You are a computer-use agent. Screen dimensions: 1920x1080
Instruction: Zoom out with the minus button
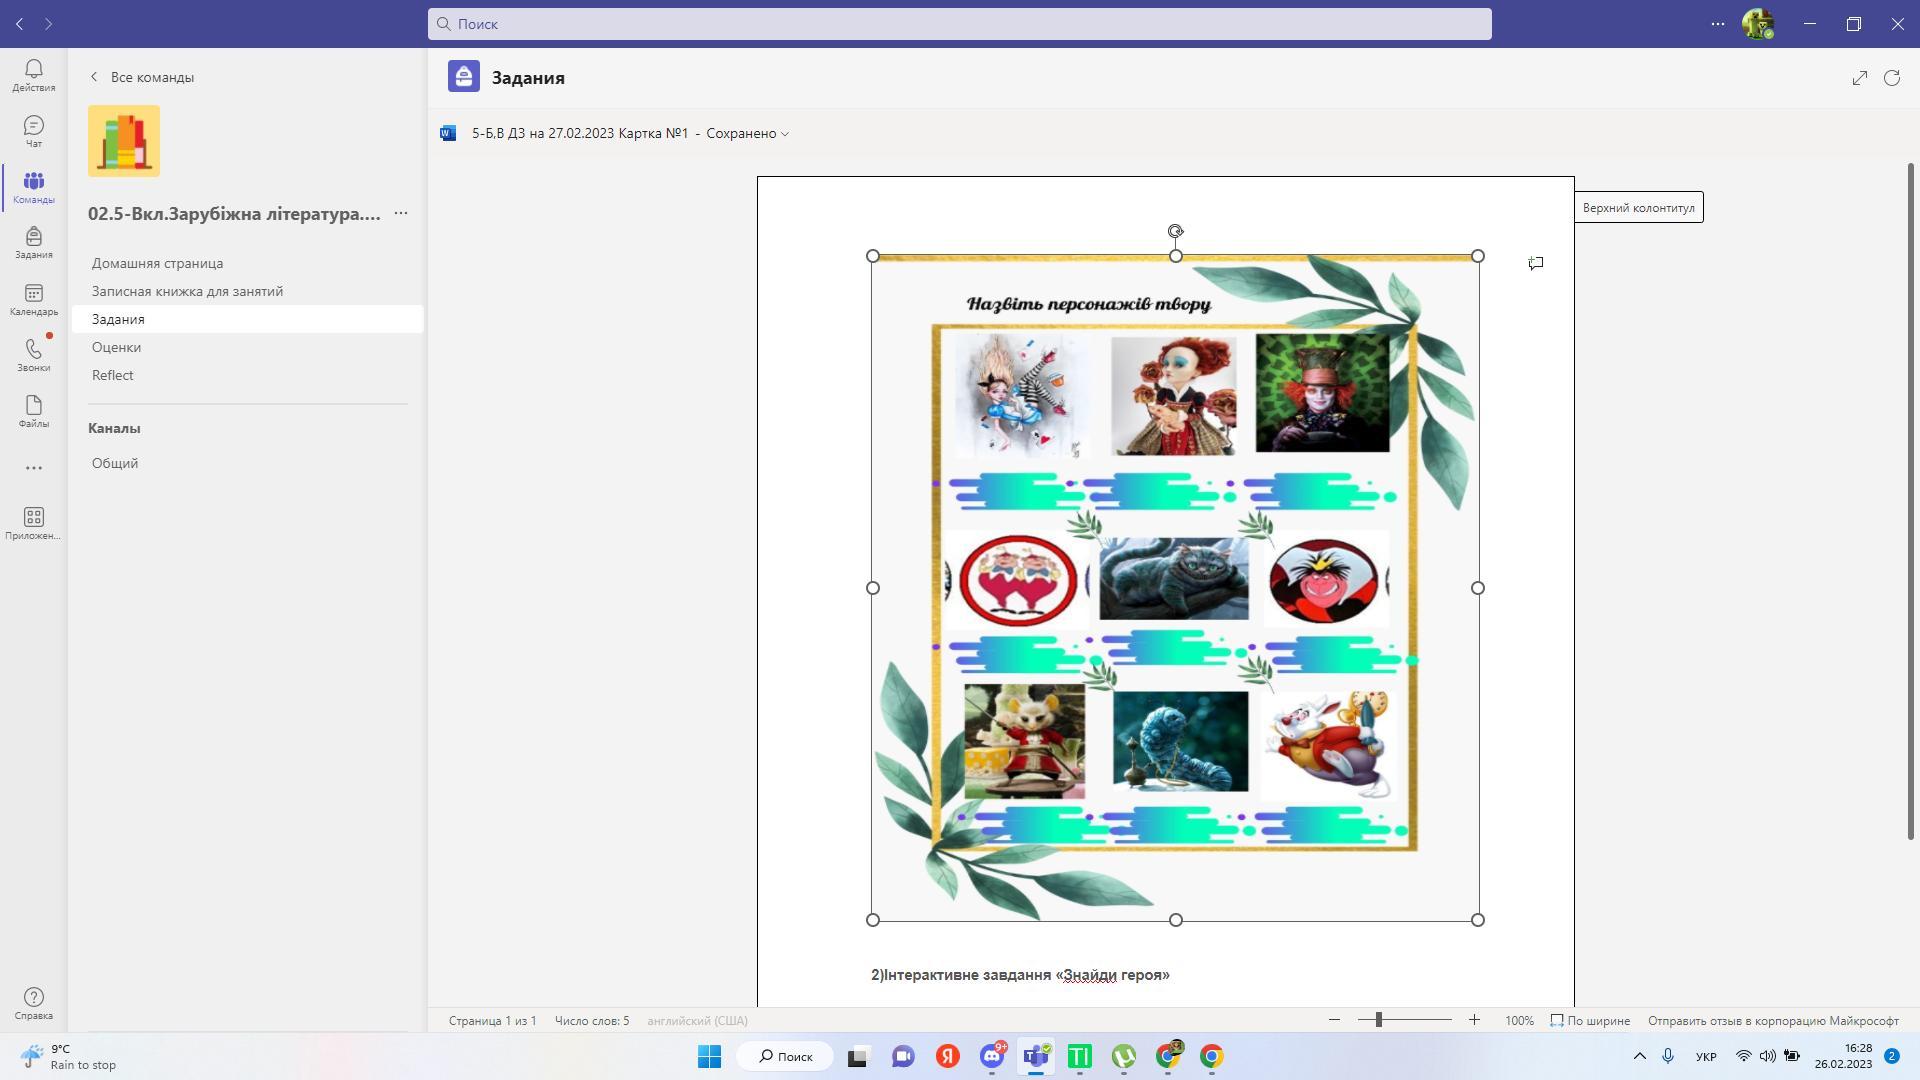click(x=1334, y=1020)
